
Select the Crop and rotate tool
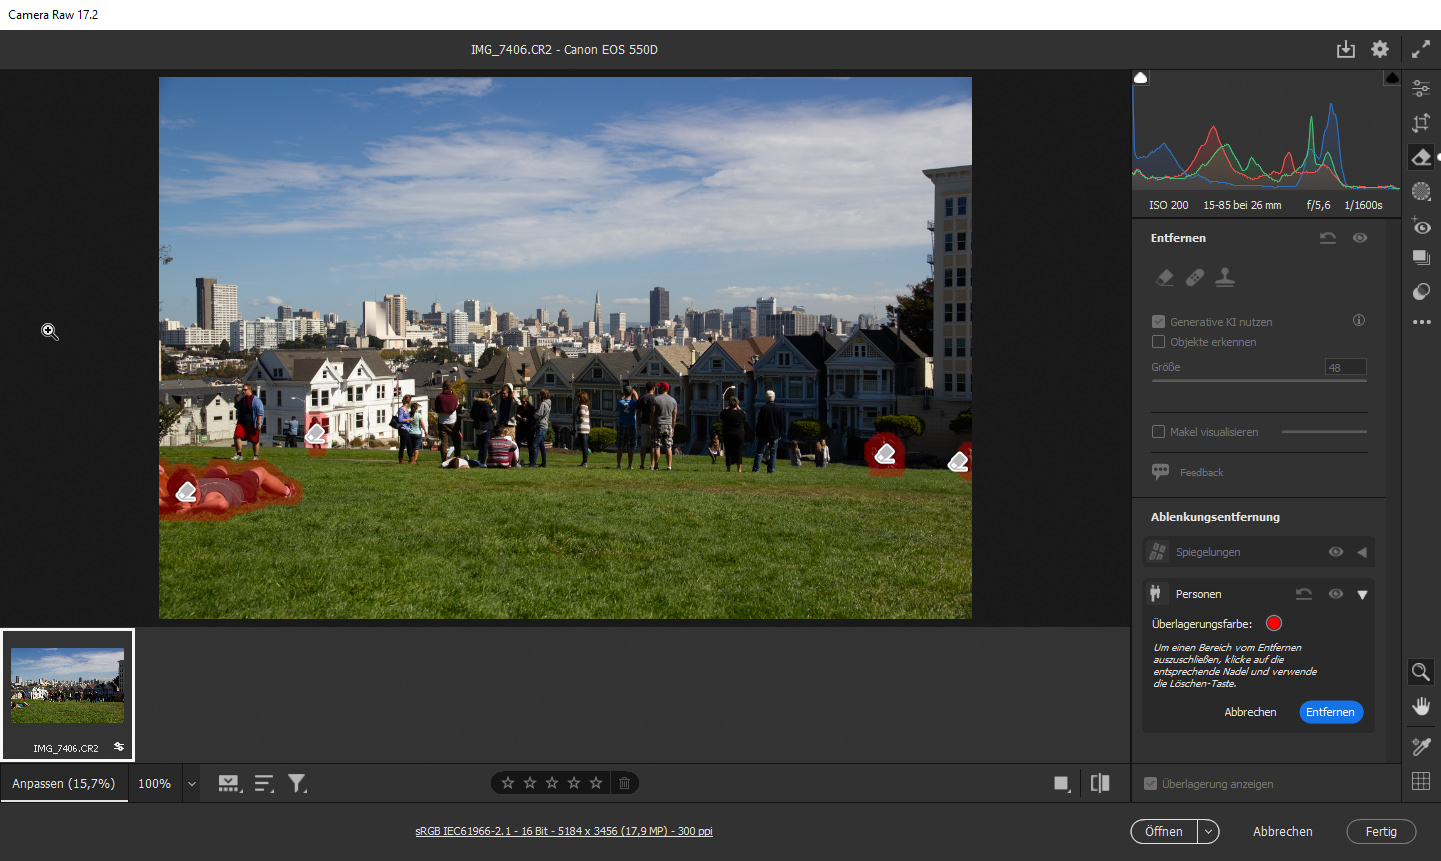pyautogui.click(x=1421, y=123)
